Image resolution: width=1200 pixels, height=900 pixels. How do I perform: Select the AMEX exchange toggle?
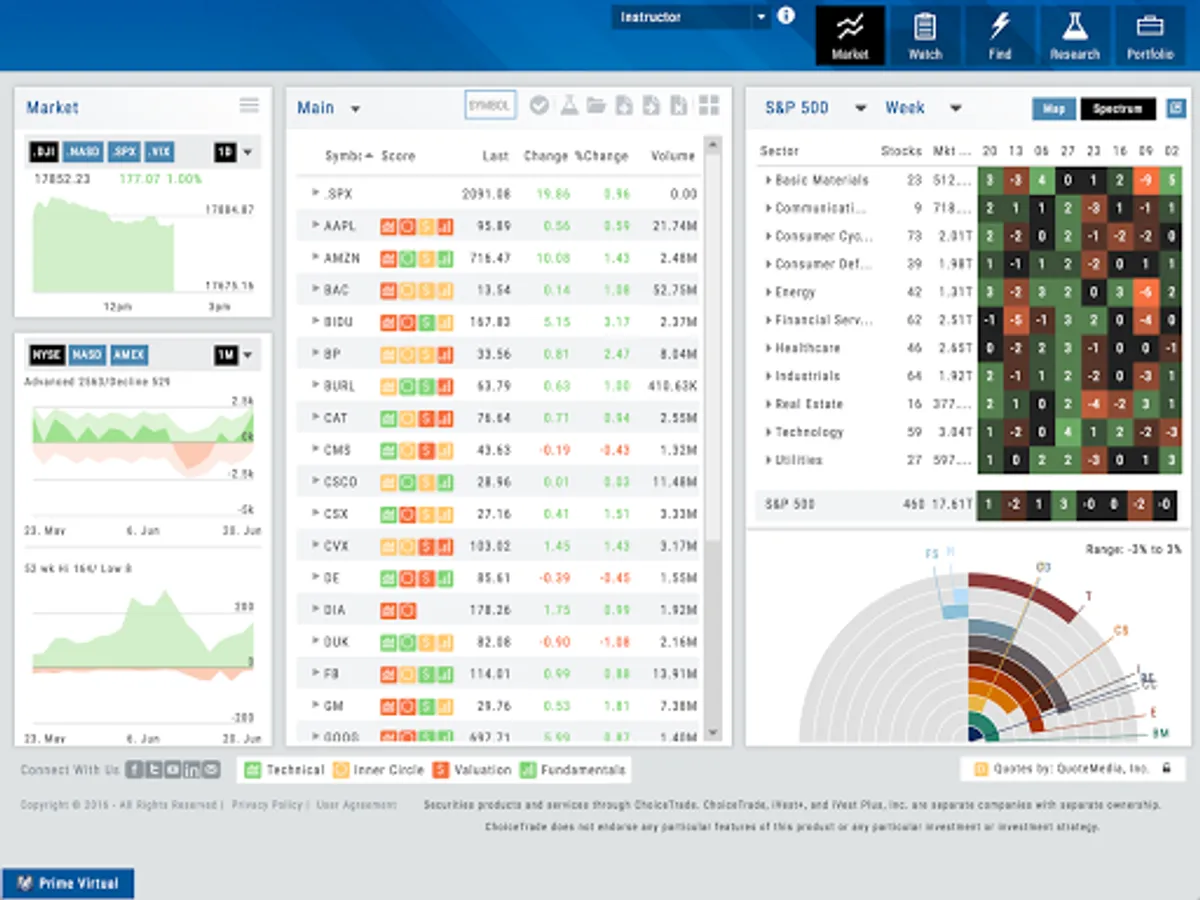tap(129, 355)
